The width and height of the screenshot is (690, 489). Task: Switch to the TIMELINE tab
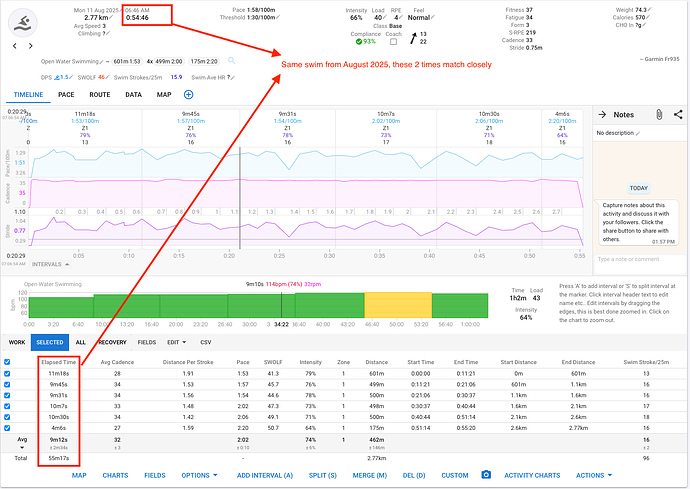[28, 95]
